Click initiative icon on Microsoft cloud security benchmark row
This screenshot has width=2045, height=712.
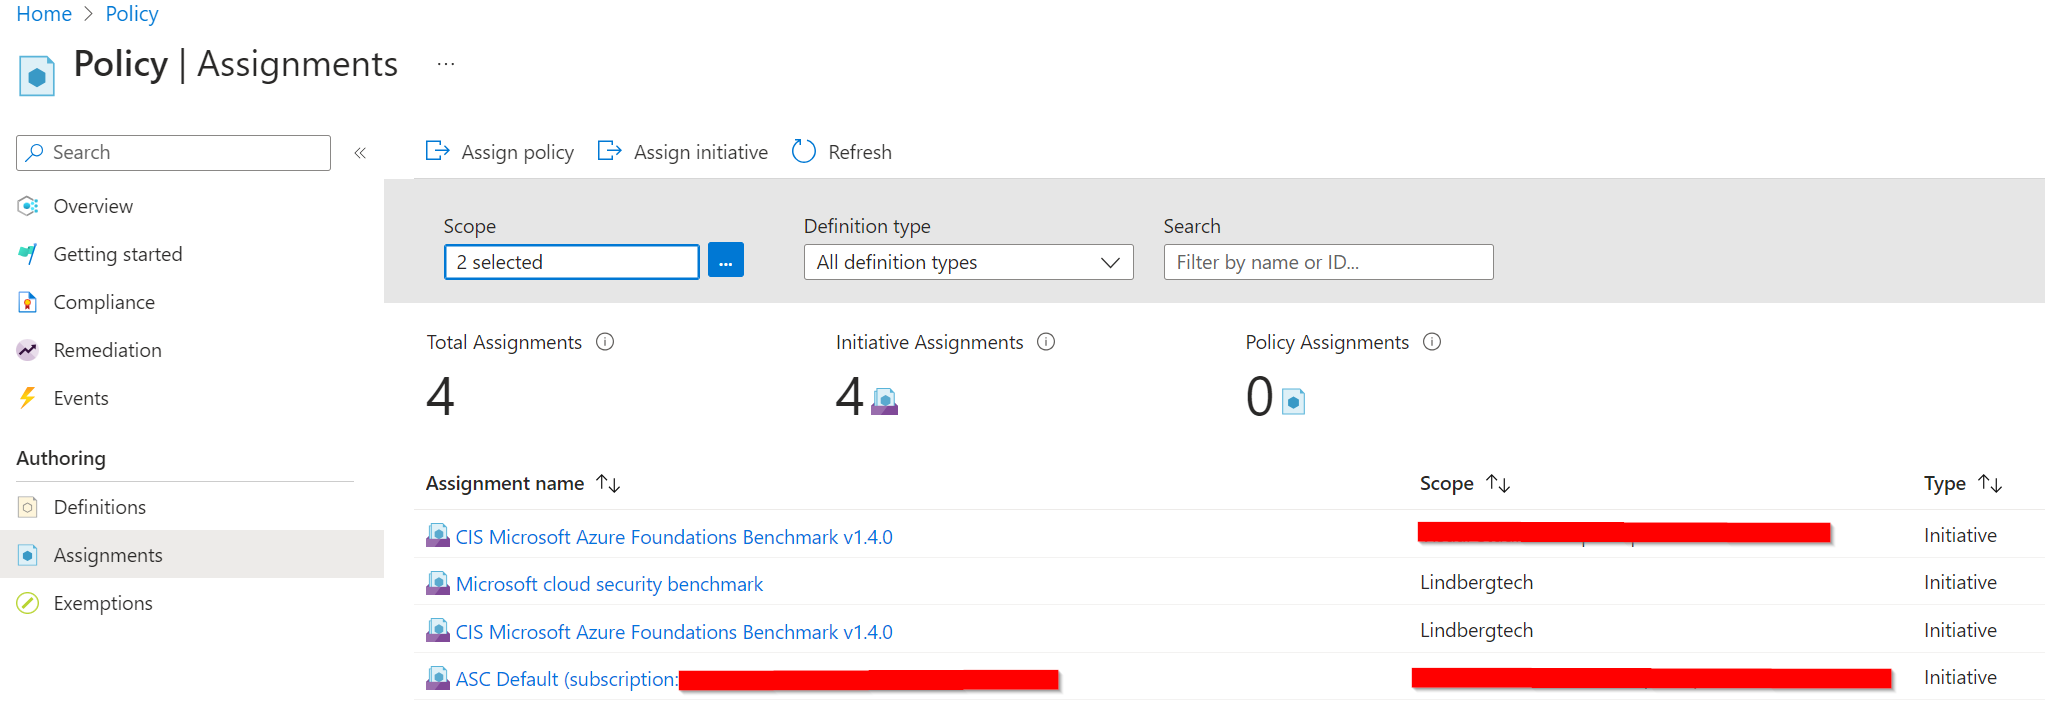click(x=438, y=583)
